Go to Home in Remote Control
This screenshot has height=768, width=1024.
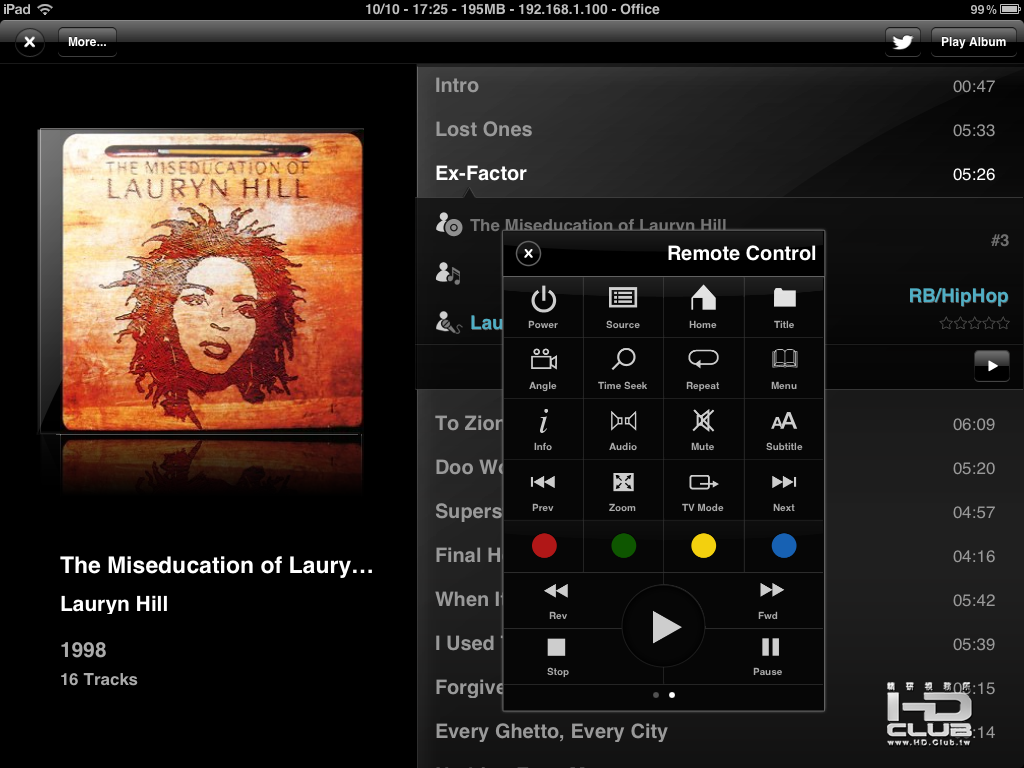click(x=703, y=308)
